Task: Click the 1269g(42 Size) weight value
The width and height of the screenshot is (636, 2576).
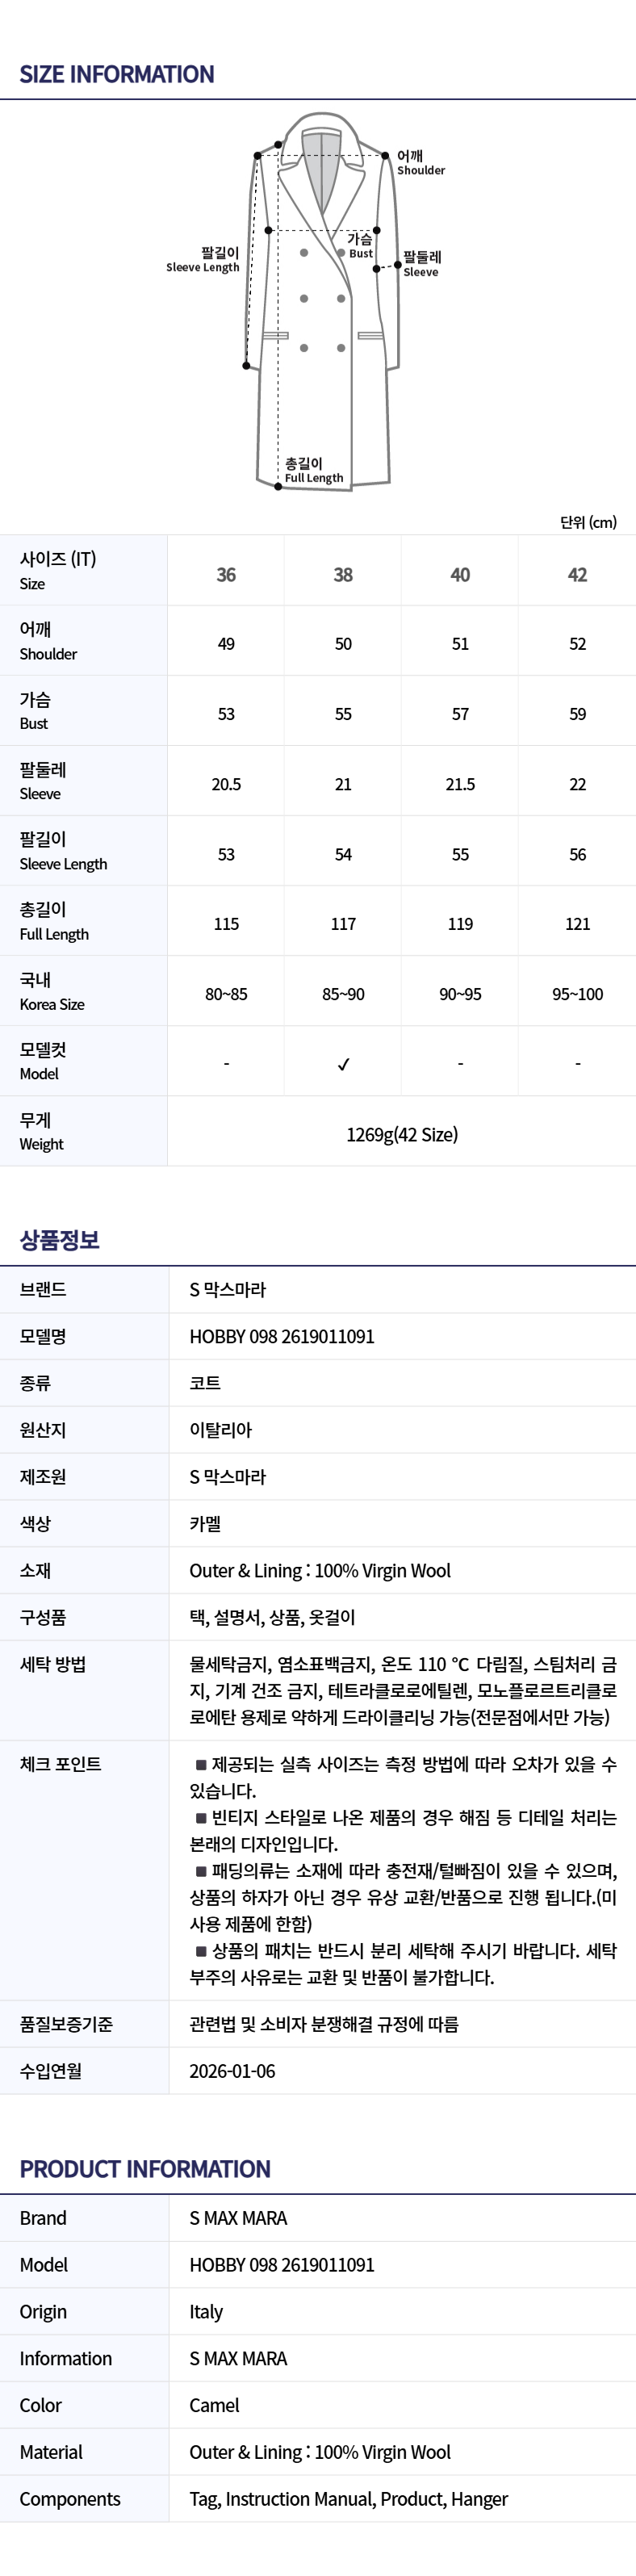Action: click(402, 1134)
